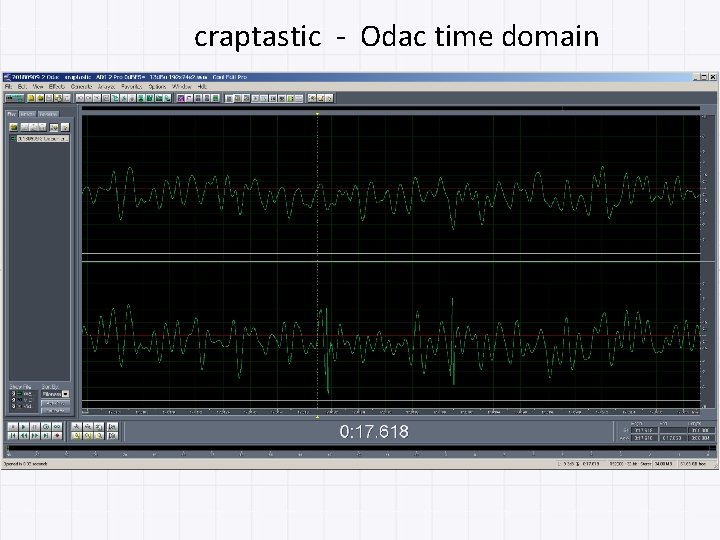The height and width of the screenshot is (540, 720).
Task: Open the View menu
Action: [38, 86]
